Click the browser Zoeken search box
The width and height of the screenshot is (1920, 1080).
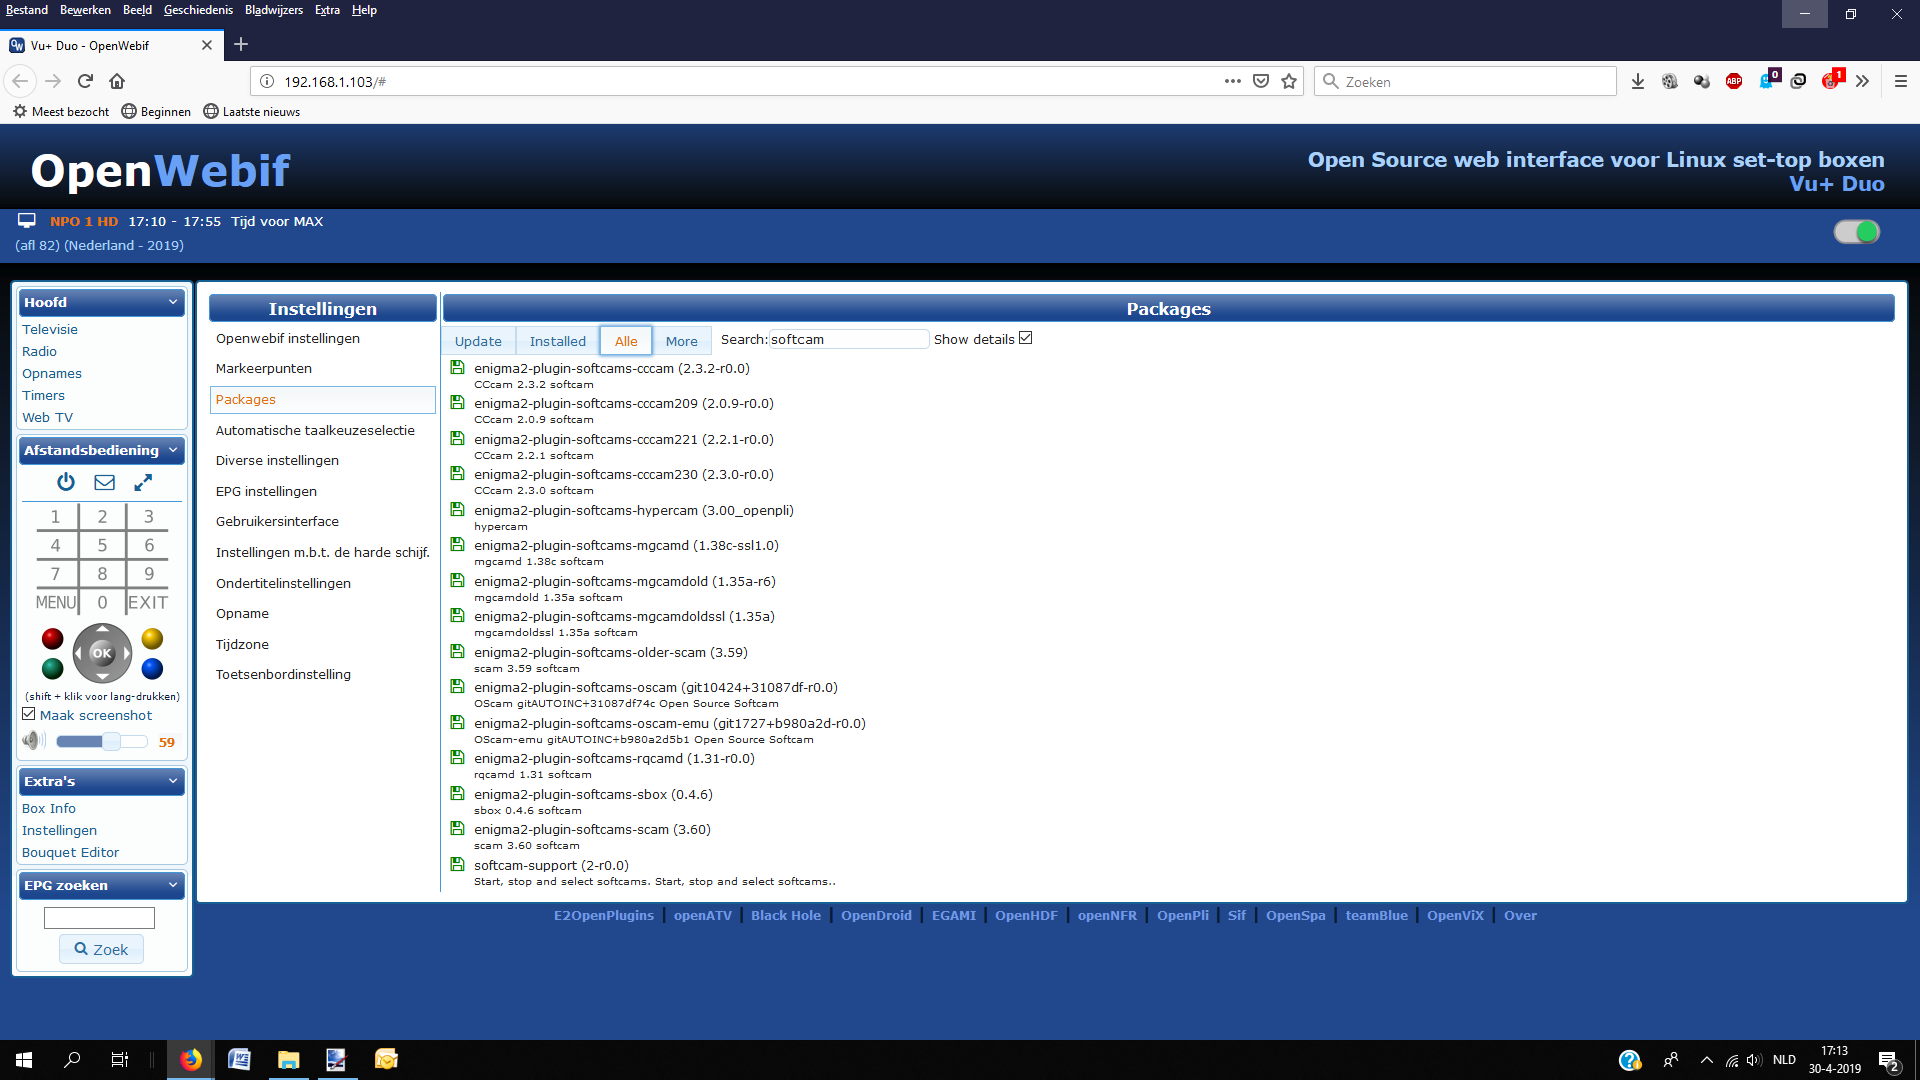tap(1466, 81)
